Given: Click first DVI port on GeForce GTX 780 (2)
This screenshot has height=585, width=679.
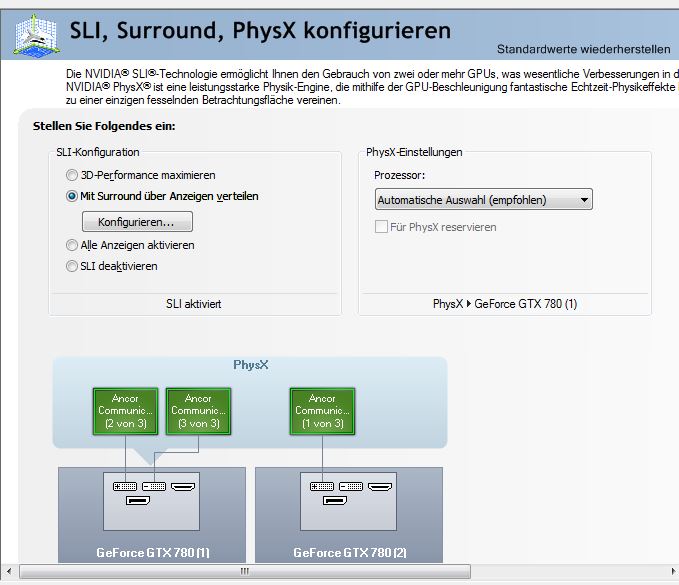Looking at the screenshot, I should pos(322,487).
